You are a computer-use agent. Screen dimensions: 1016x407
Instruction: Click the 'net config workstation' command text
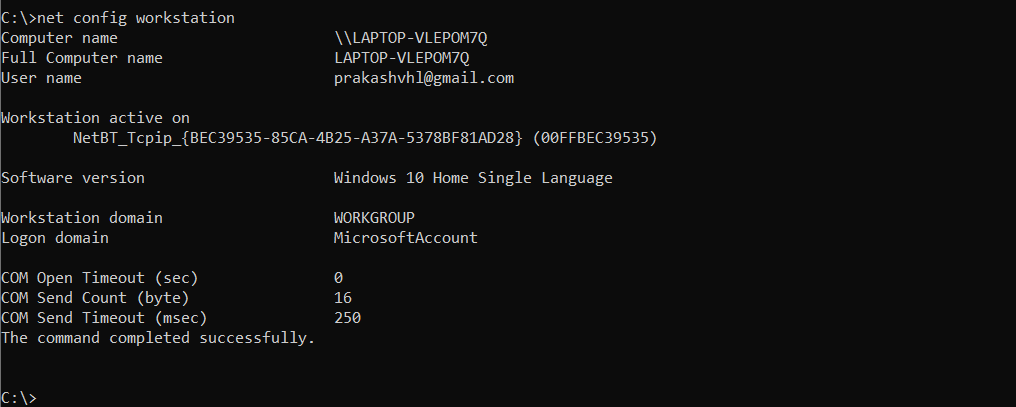136,18
